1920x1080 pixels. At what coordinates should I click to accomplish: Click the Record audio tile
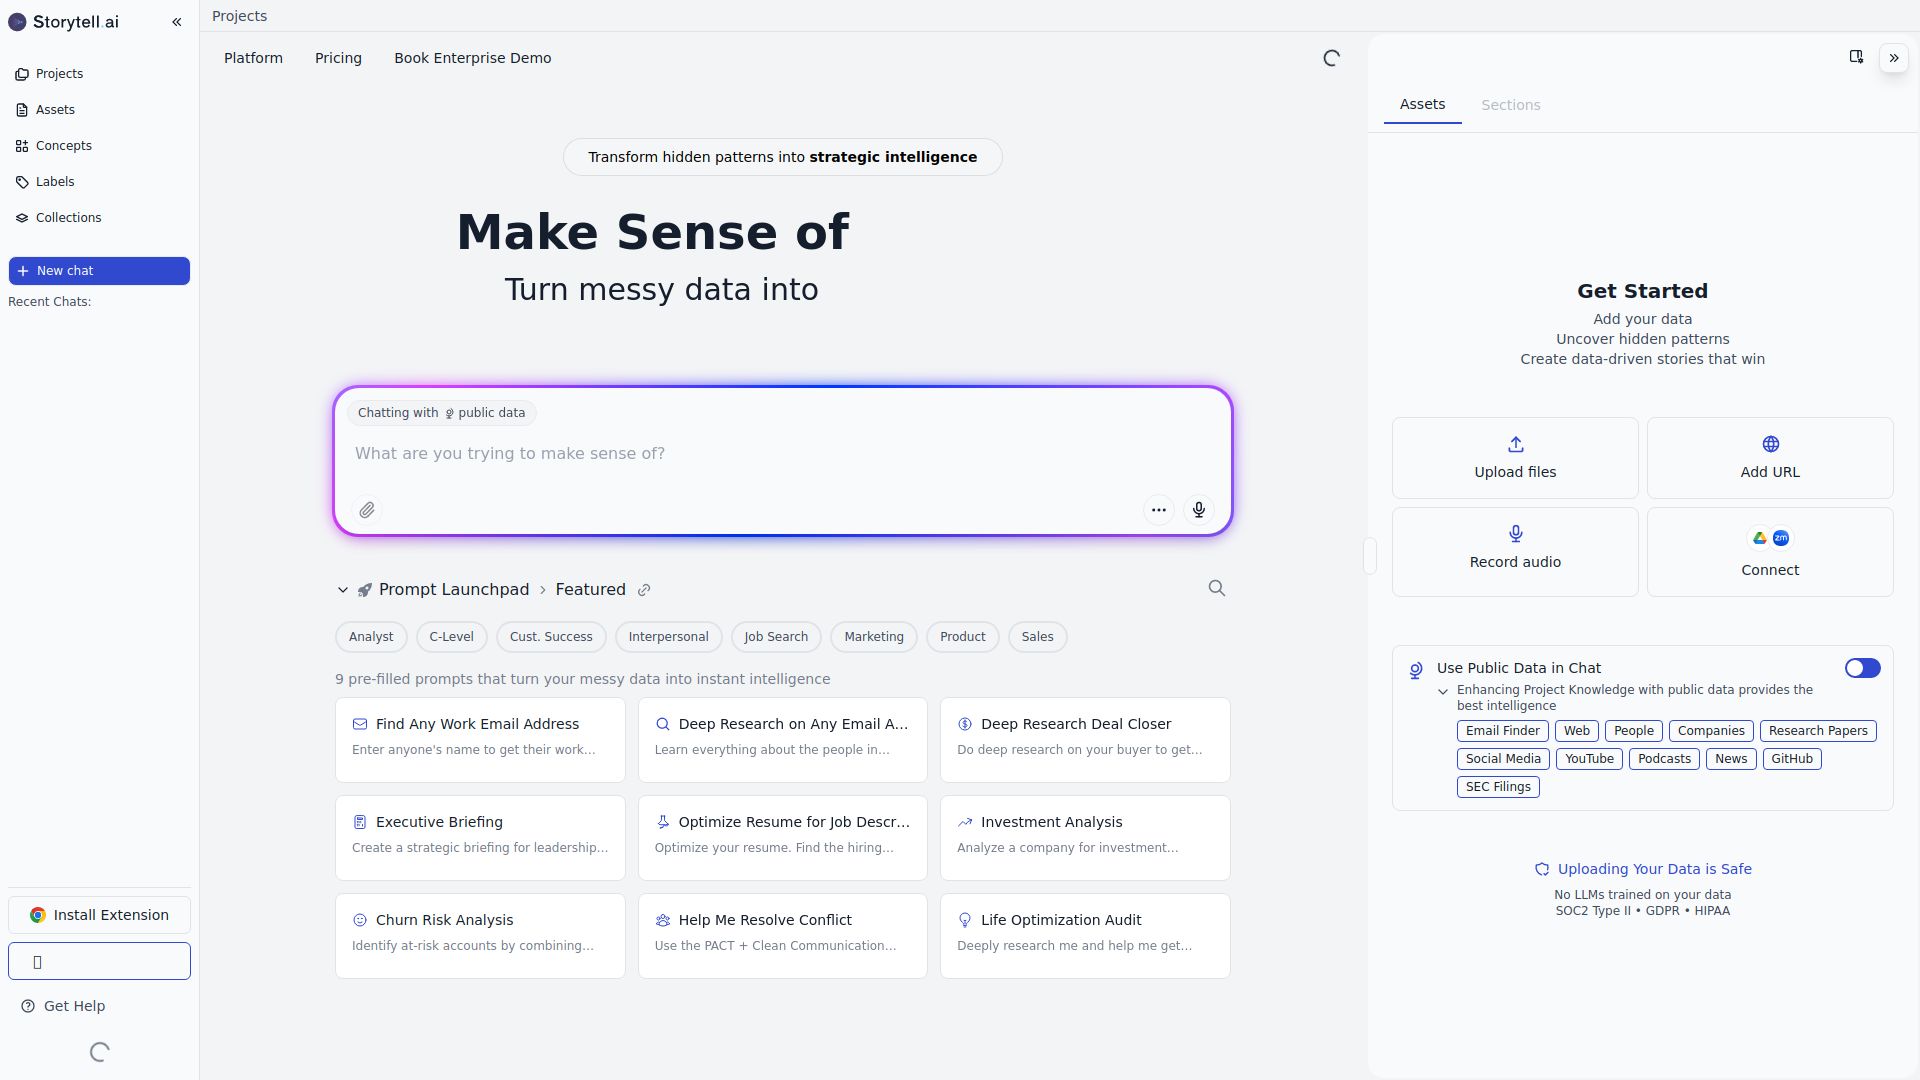(x=1514, y=551)
